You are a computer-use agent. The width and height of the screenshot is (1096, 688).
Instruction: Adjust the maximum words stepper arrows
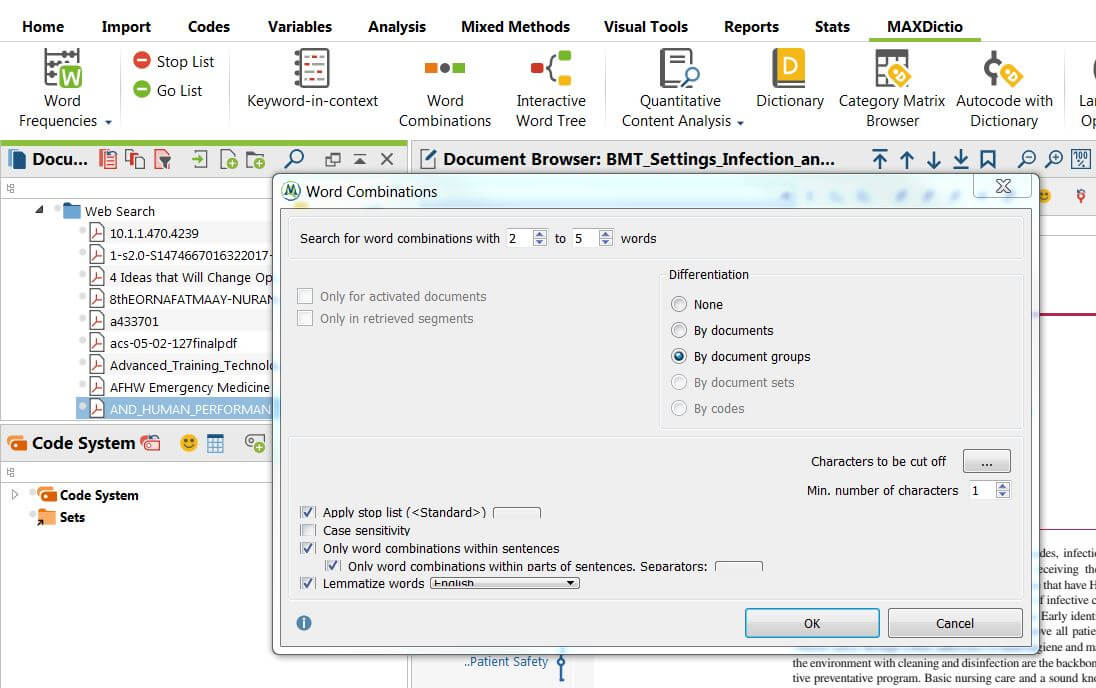(606, 238)
